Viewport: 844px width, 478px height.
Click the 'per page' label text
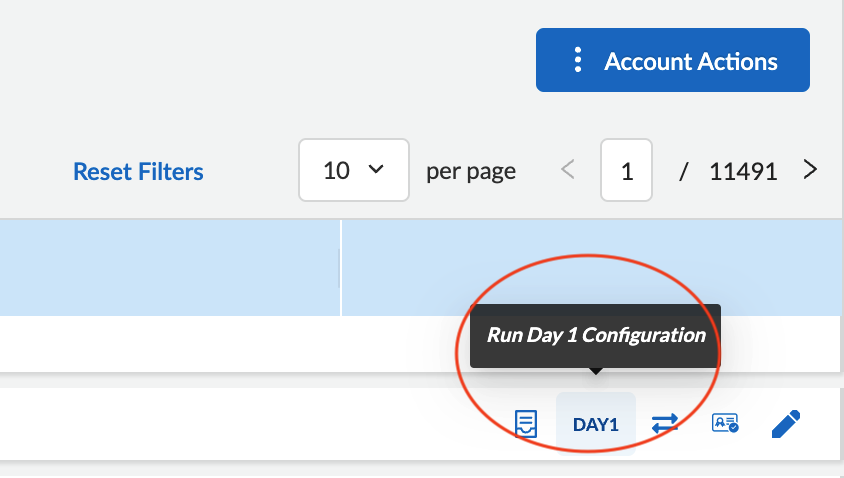click(x=471, y=171)
